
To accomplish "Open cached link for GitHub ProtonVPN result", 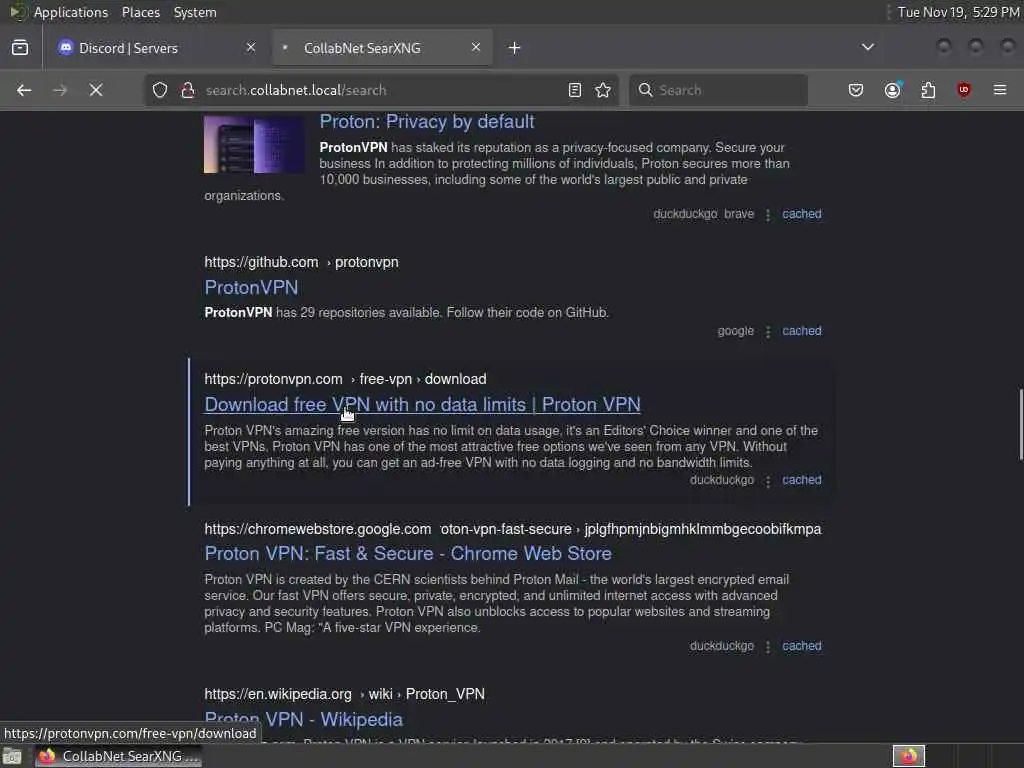I will click(802, 331).
